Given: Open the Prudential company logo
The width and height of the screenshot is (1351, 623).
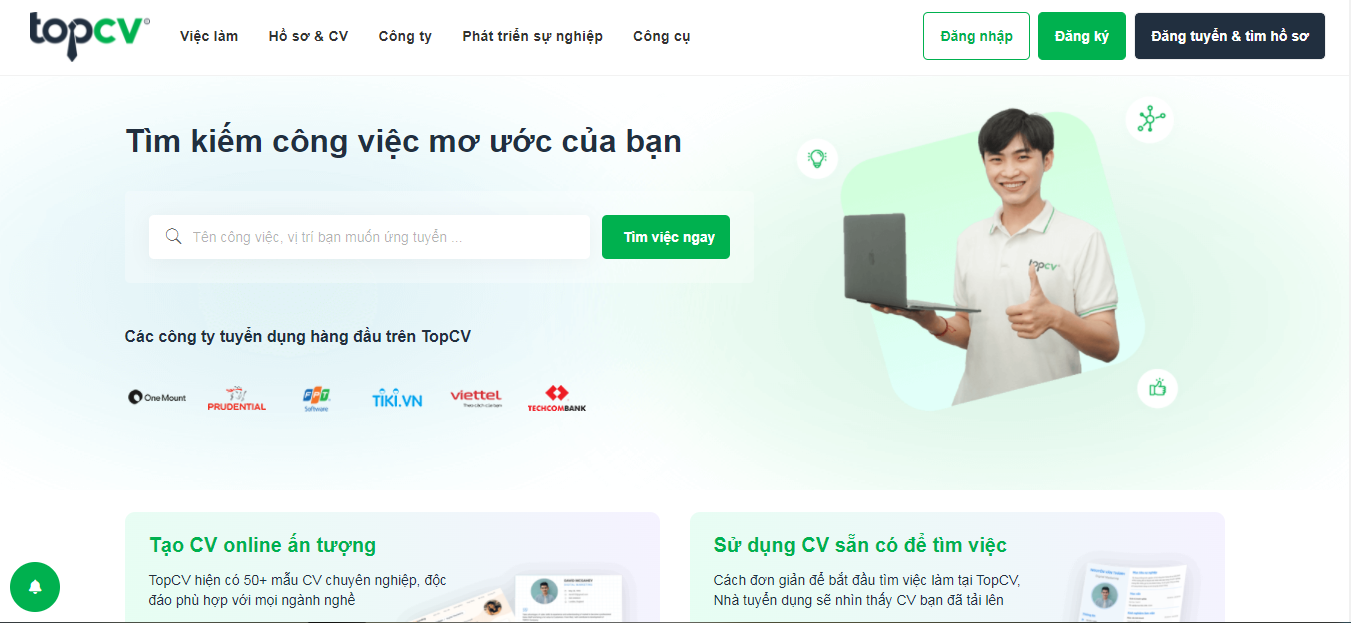Looking at the screenshot, I should 237,398.
